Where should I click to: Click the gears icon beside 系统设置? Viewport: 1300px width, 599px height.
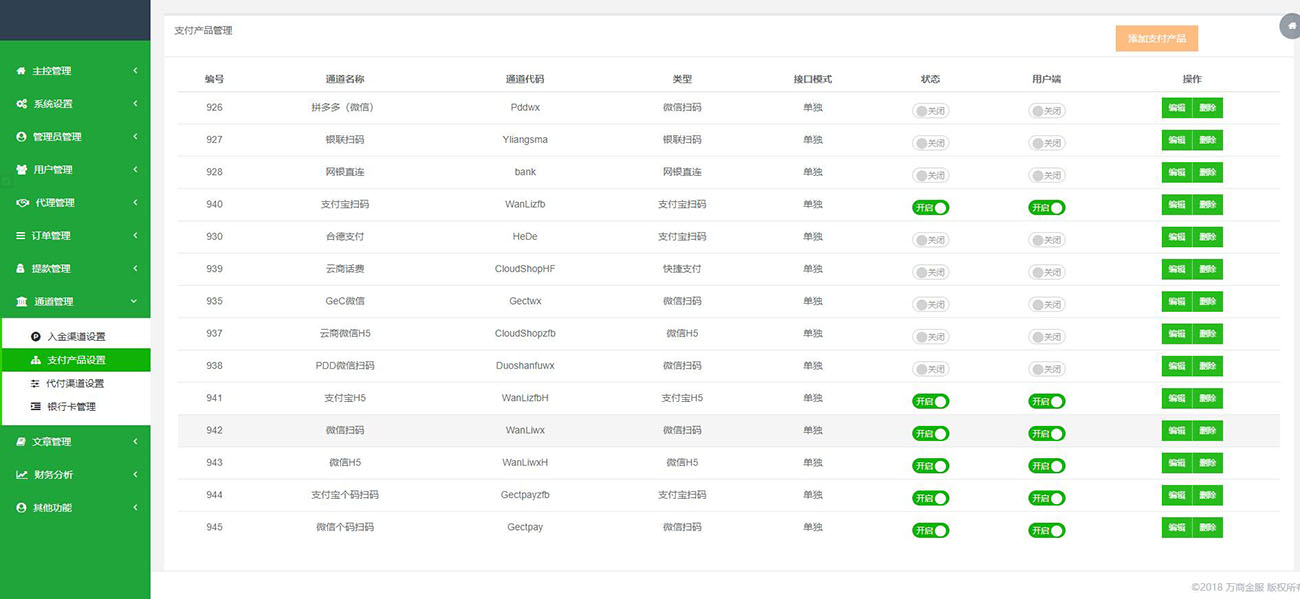[x=21, y=104]
